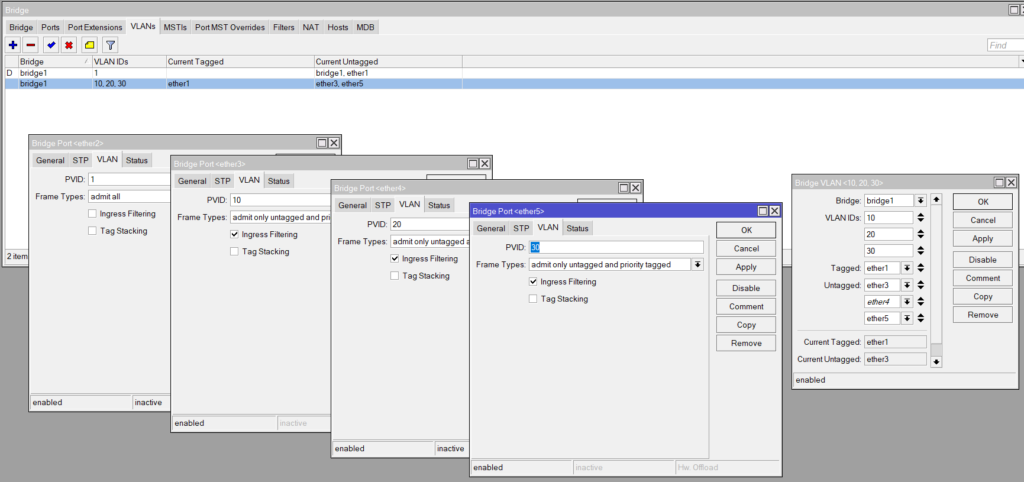
Task: Click the blue plus Add icon
Action: (13, 45)
